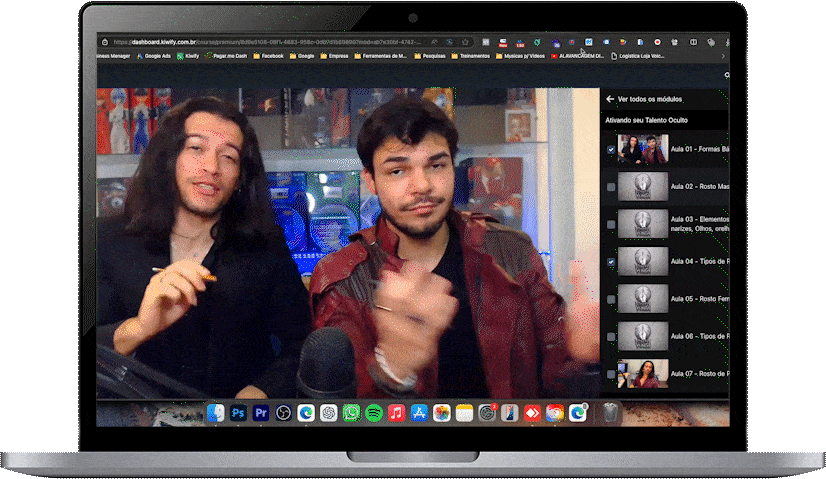Open the Google Ads bookmark
Screen dimensions: 826x479
153,56
